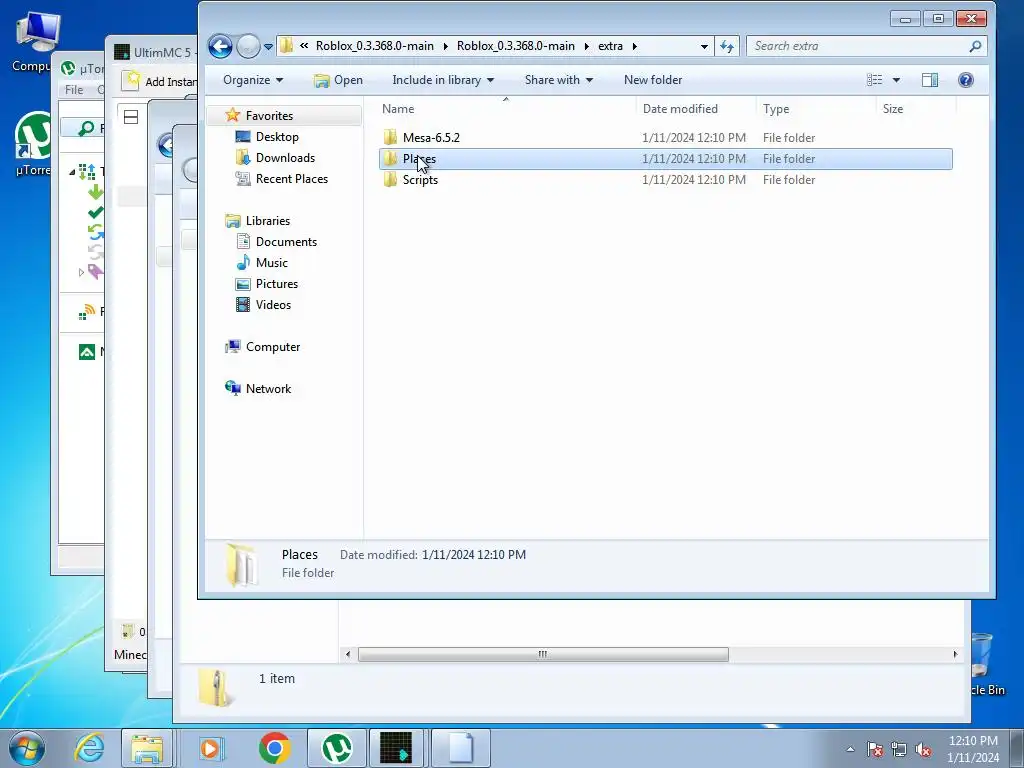Screen dimensions: 1024x768
Task: Click the greyed Forward arrow button
Action: [x=248, y=46]
